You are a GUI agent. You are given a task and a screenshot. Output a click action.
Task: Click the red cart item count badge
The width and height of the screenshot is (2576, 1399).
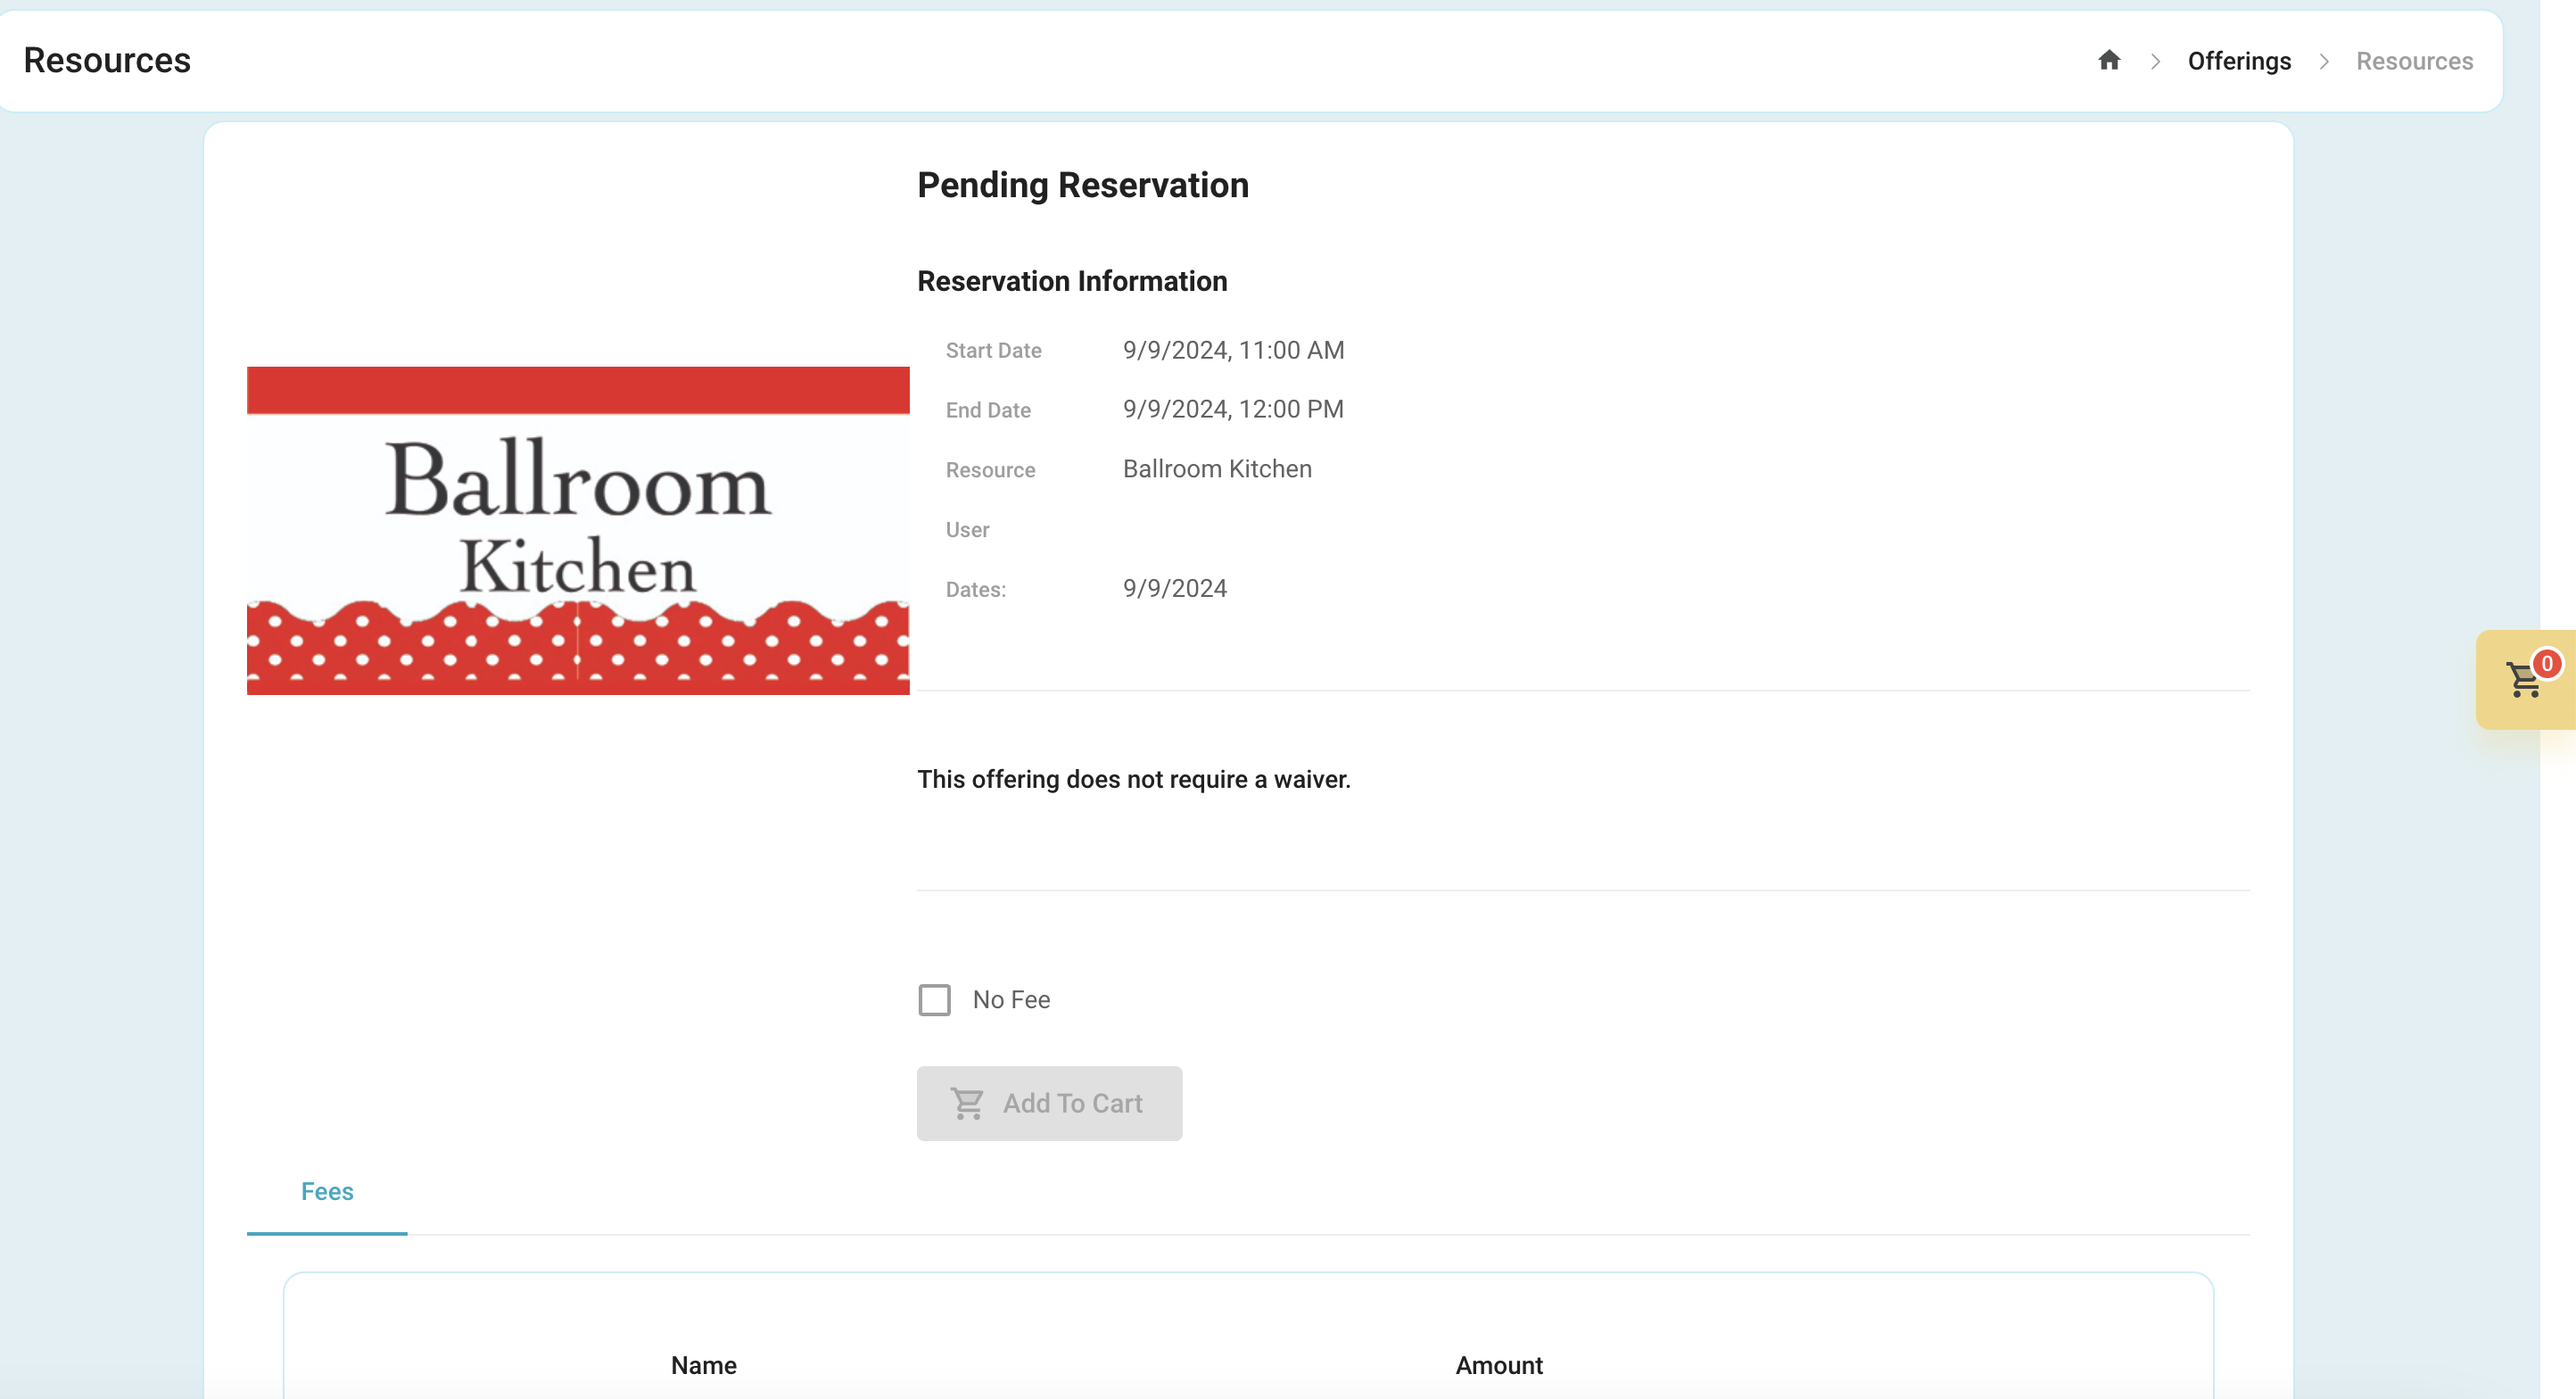point(2547,664)
